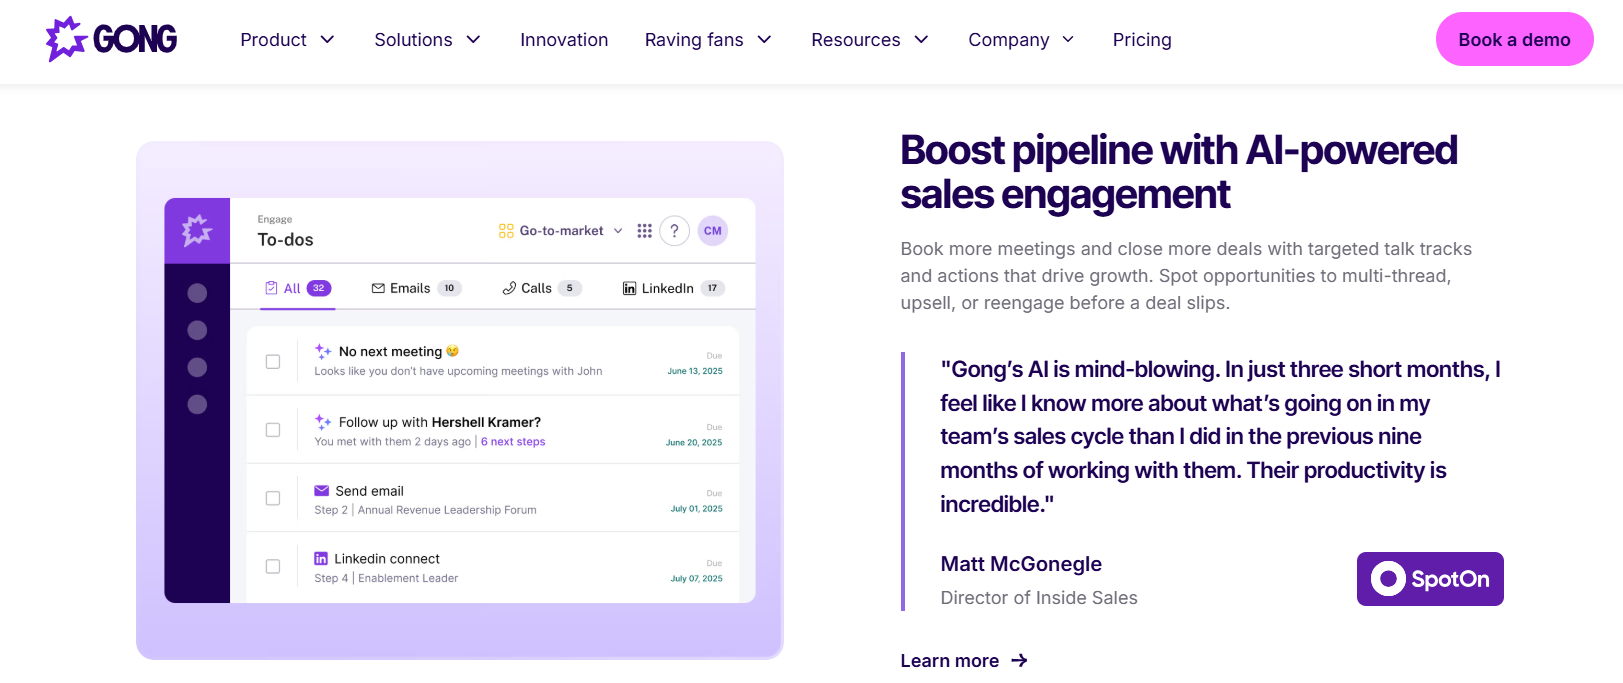This screenshot has height=683, width=1623.
Task: Click the envelope icon on Emails tab
Action: [x=378, y=288]
